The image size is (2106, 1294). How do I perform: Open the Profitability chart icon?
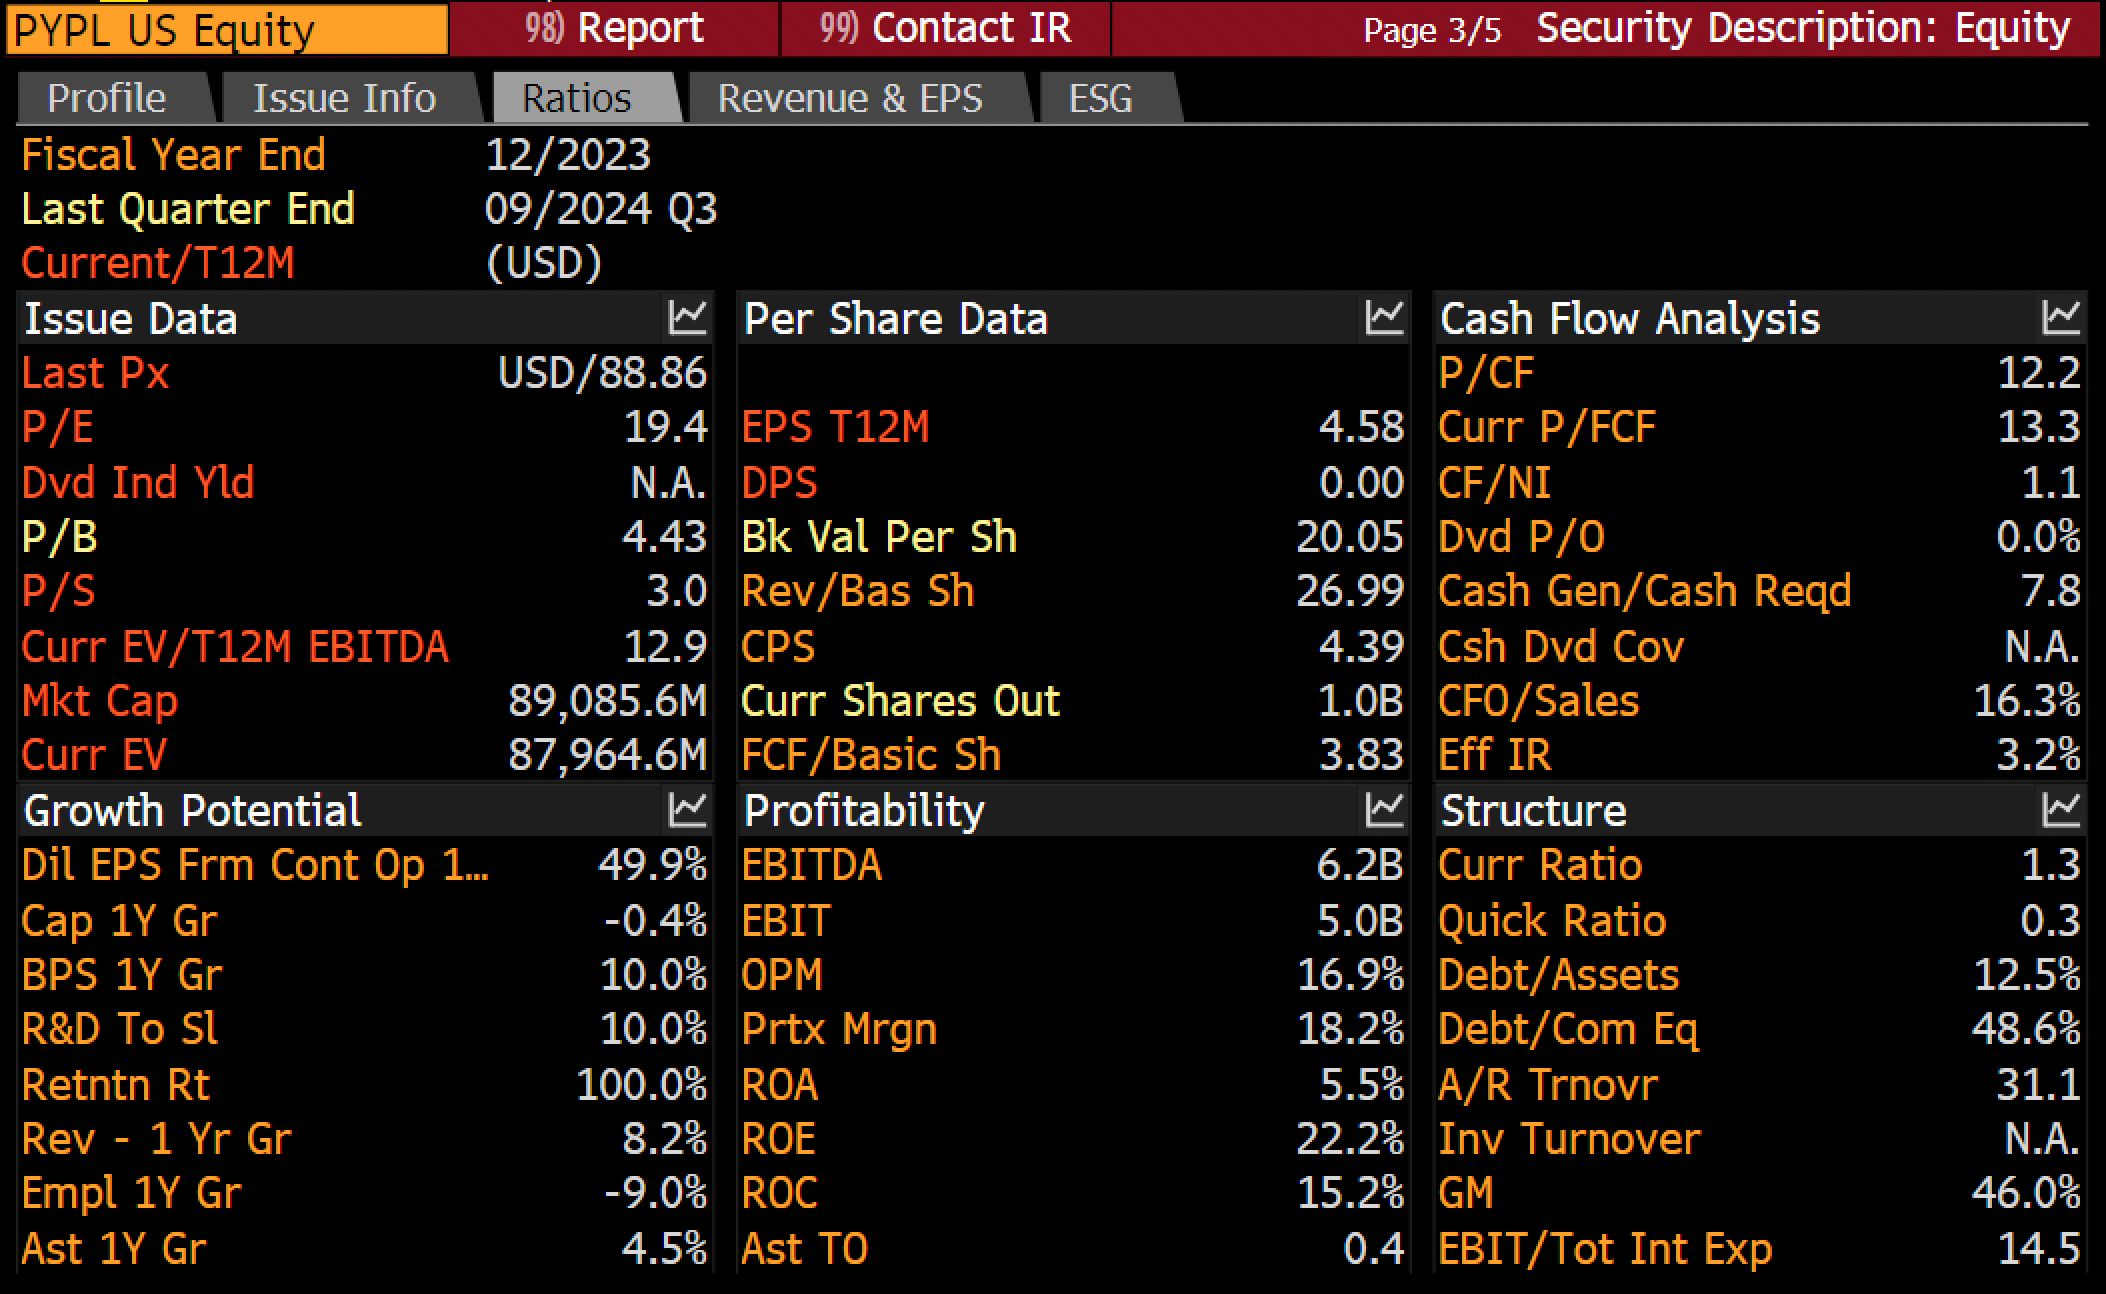tap(1385, 810)
